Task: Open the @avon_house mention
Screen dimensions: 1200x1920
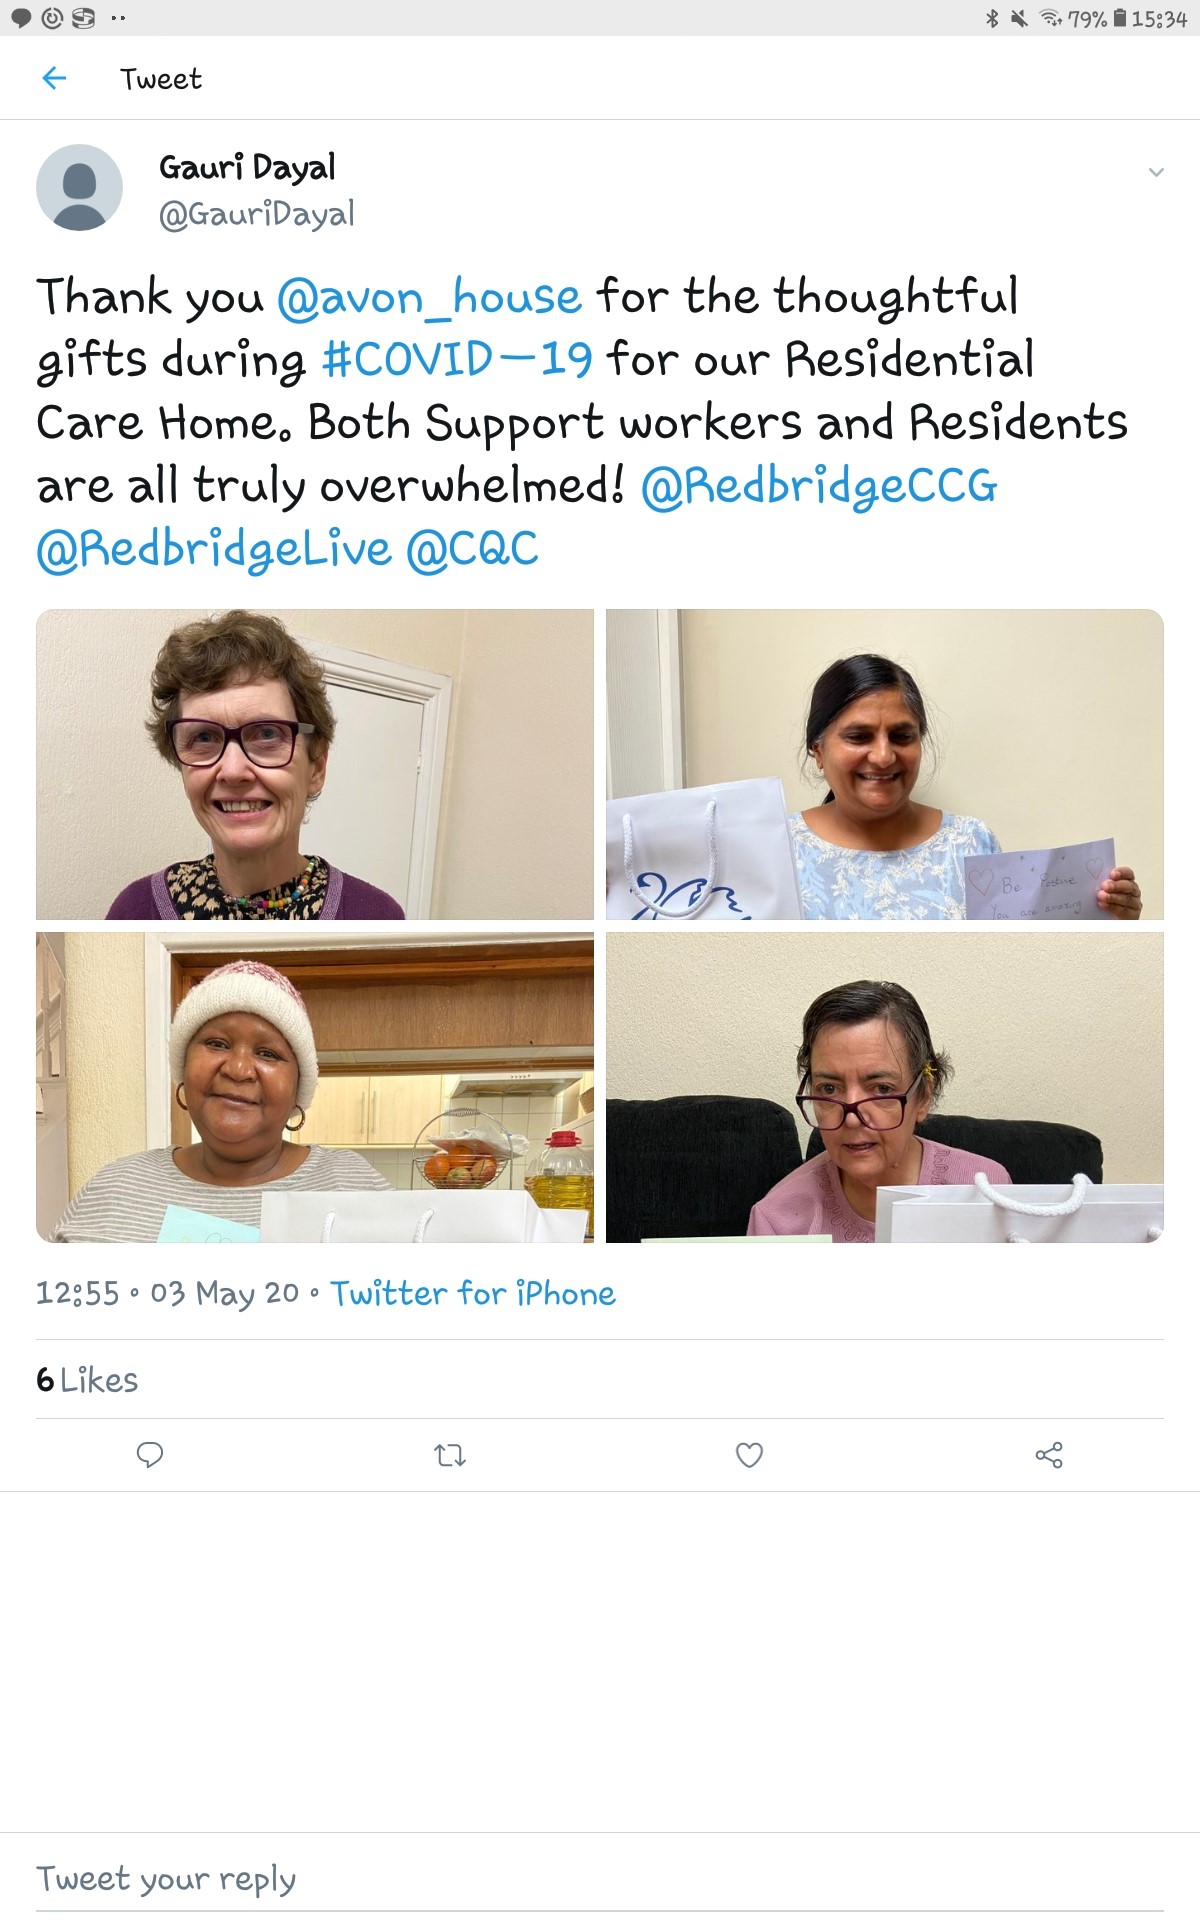Action: [429, 297]
